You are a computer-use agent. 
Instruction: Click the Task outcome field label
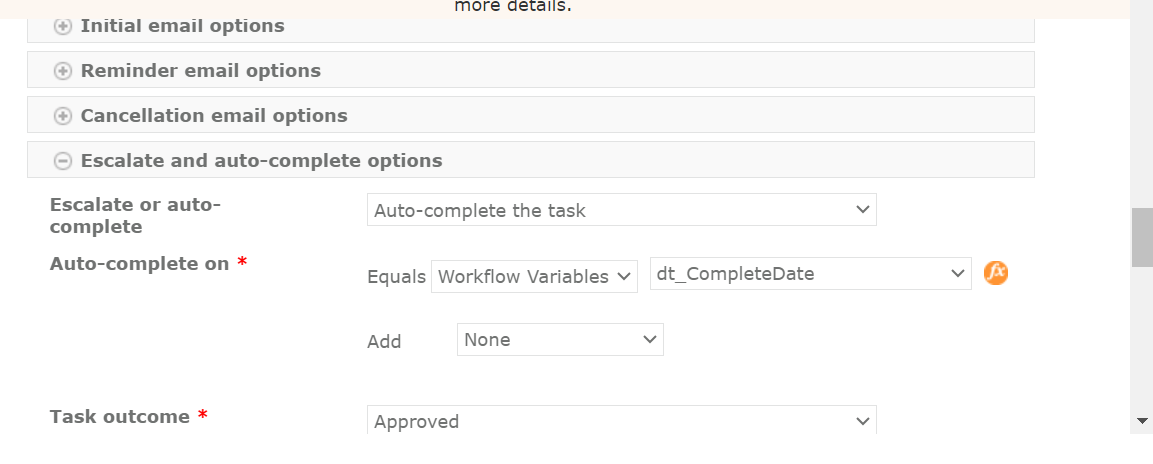pos(119,416)
